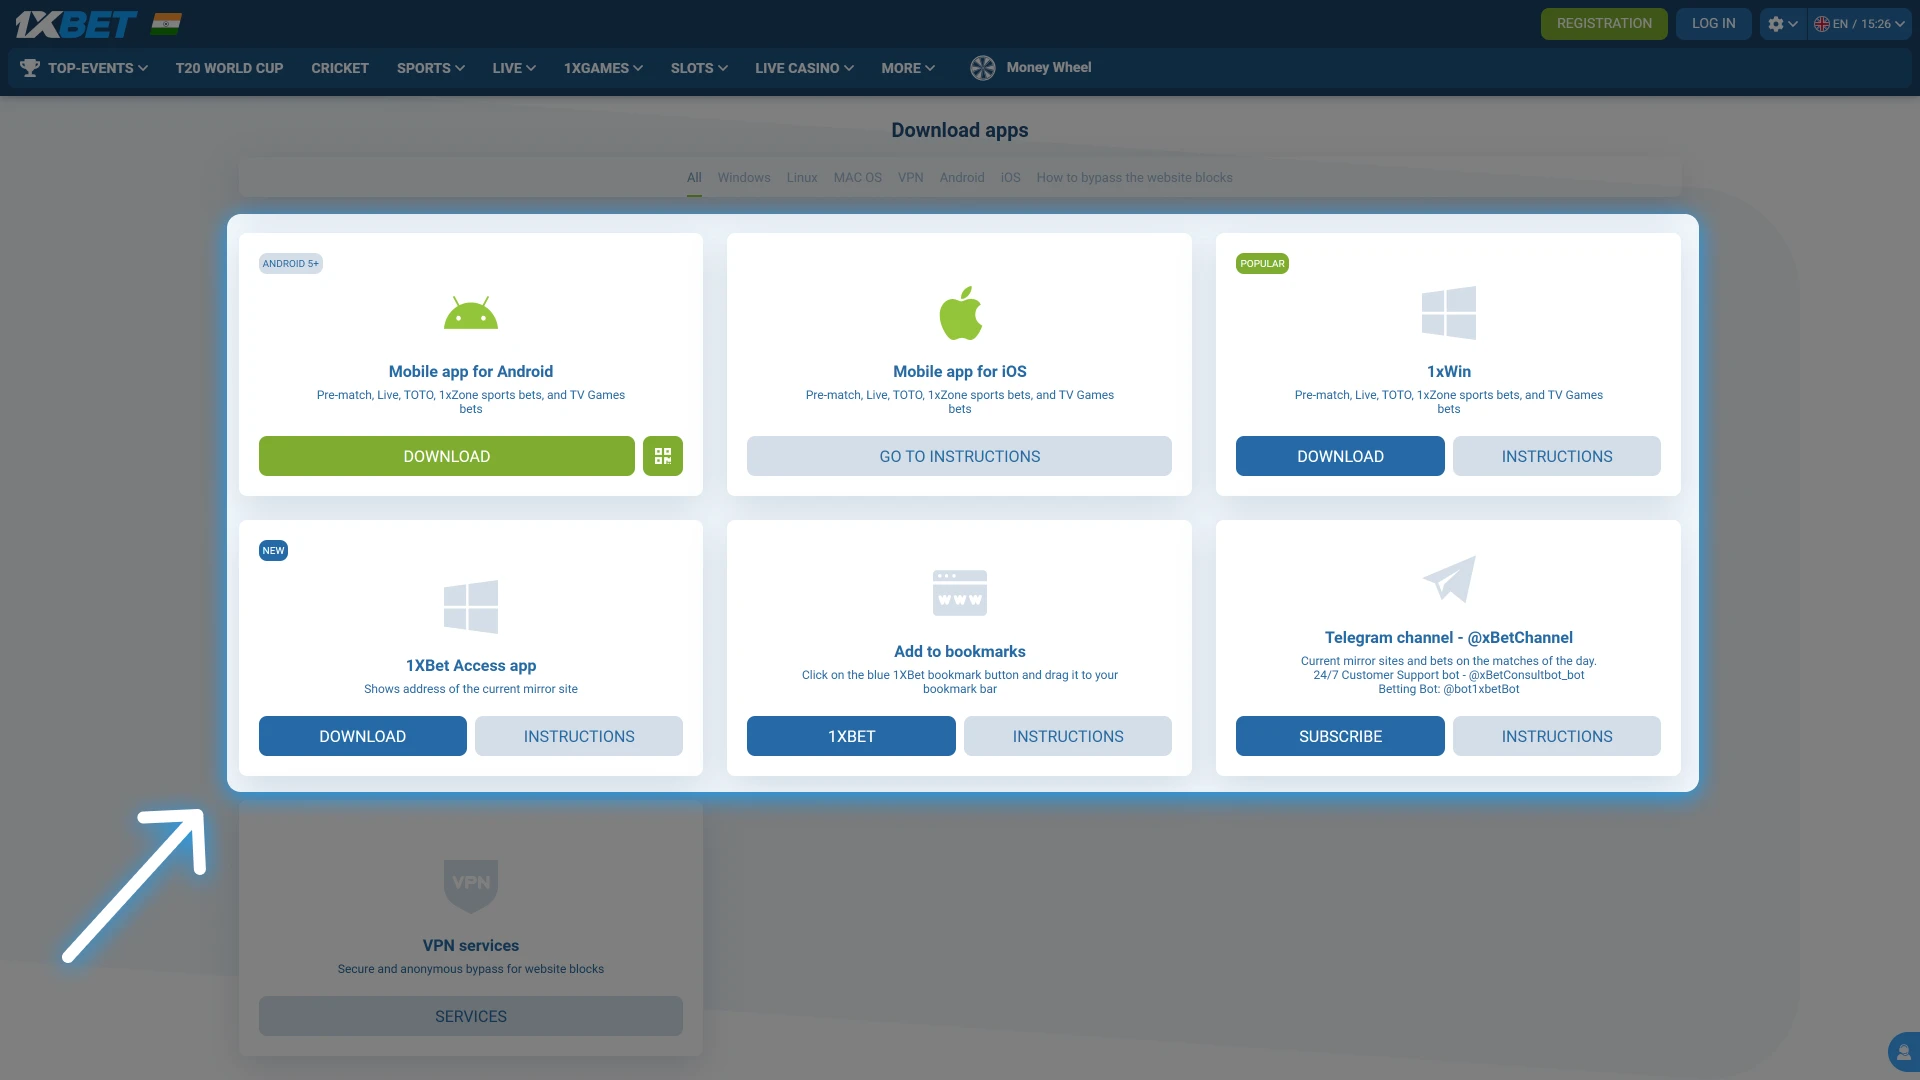1920x1080 pixels.
Task: Switch to the Android tab
Action: tap(961, 178)
